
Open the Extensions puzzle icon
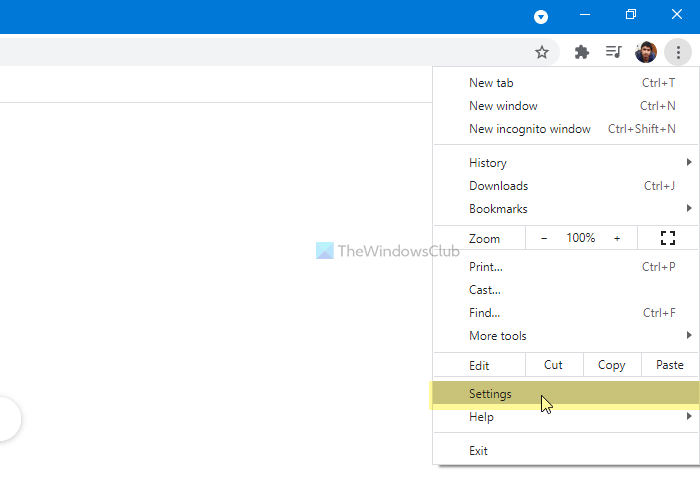(x=581, y=52)
